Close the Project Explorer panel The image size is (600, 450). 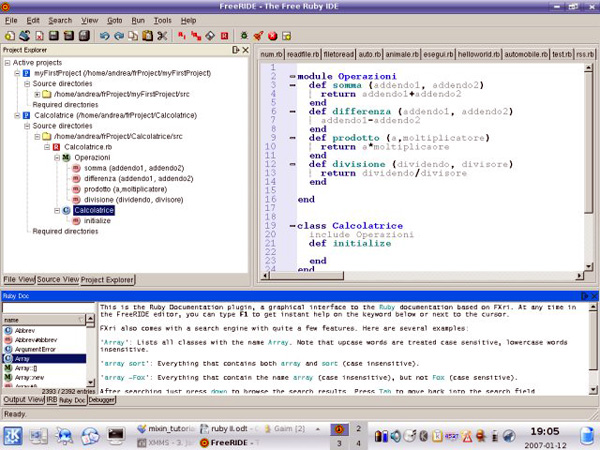[246, 50]
